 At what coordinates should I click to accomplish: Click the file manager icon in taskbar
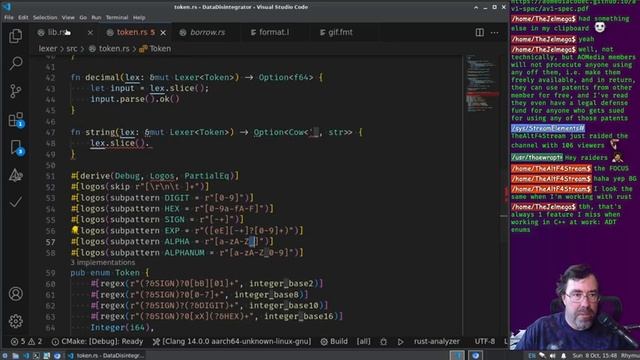(16, 356)
